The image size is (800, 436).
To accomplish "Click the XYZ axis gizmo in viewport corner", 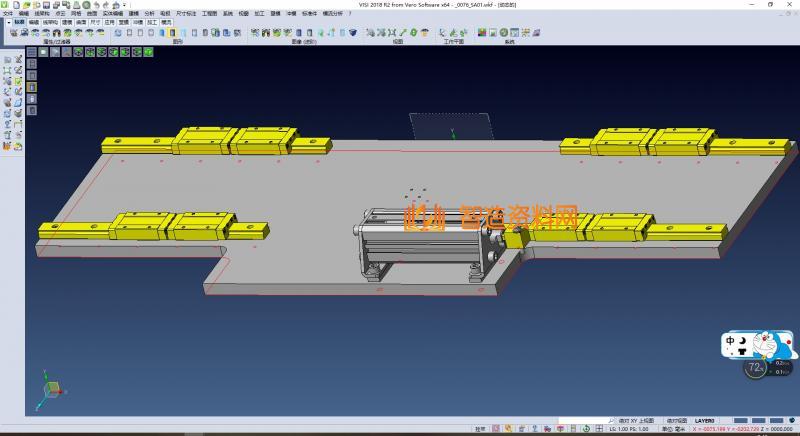I will (x=50, y=388).
